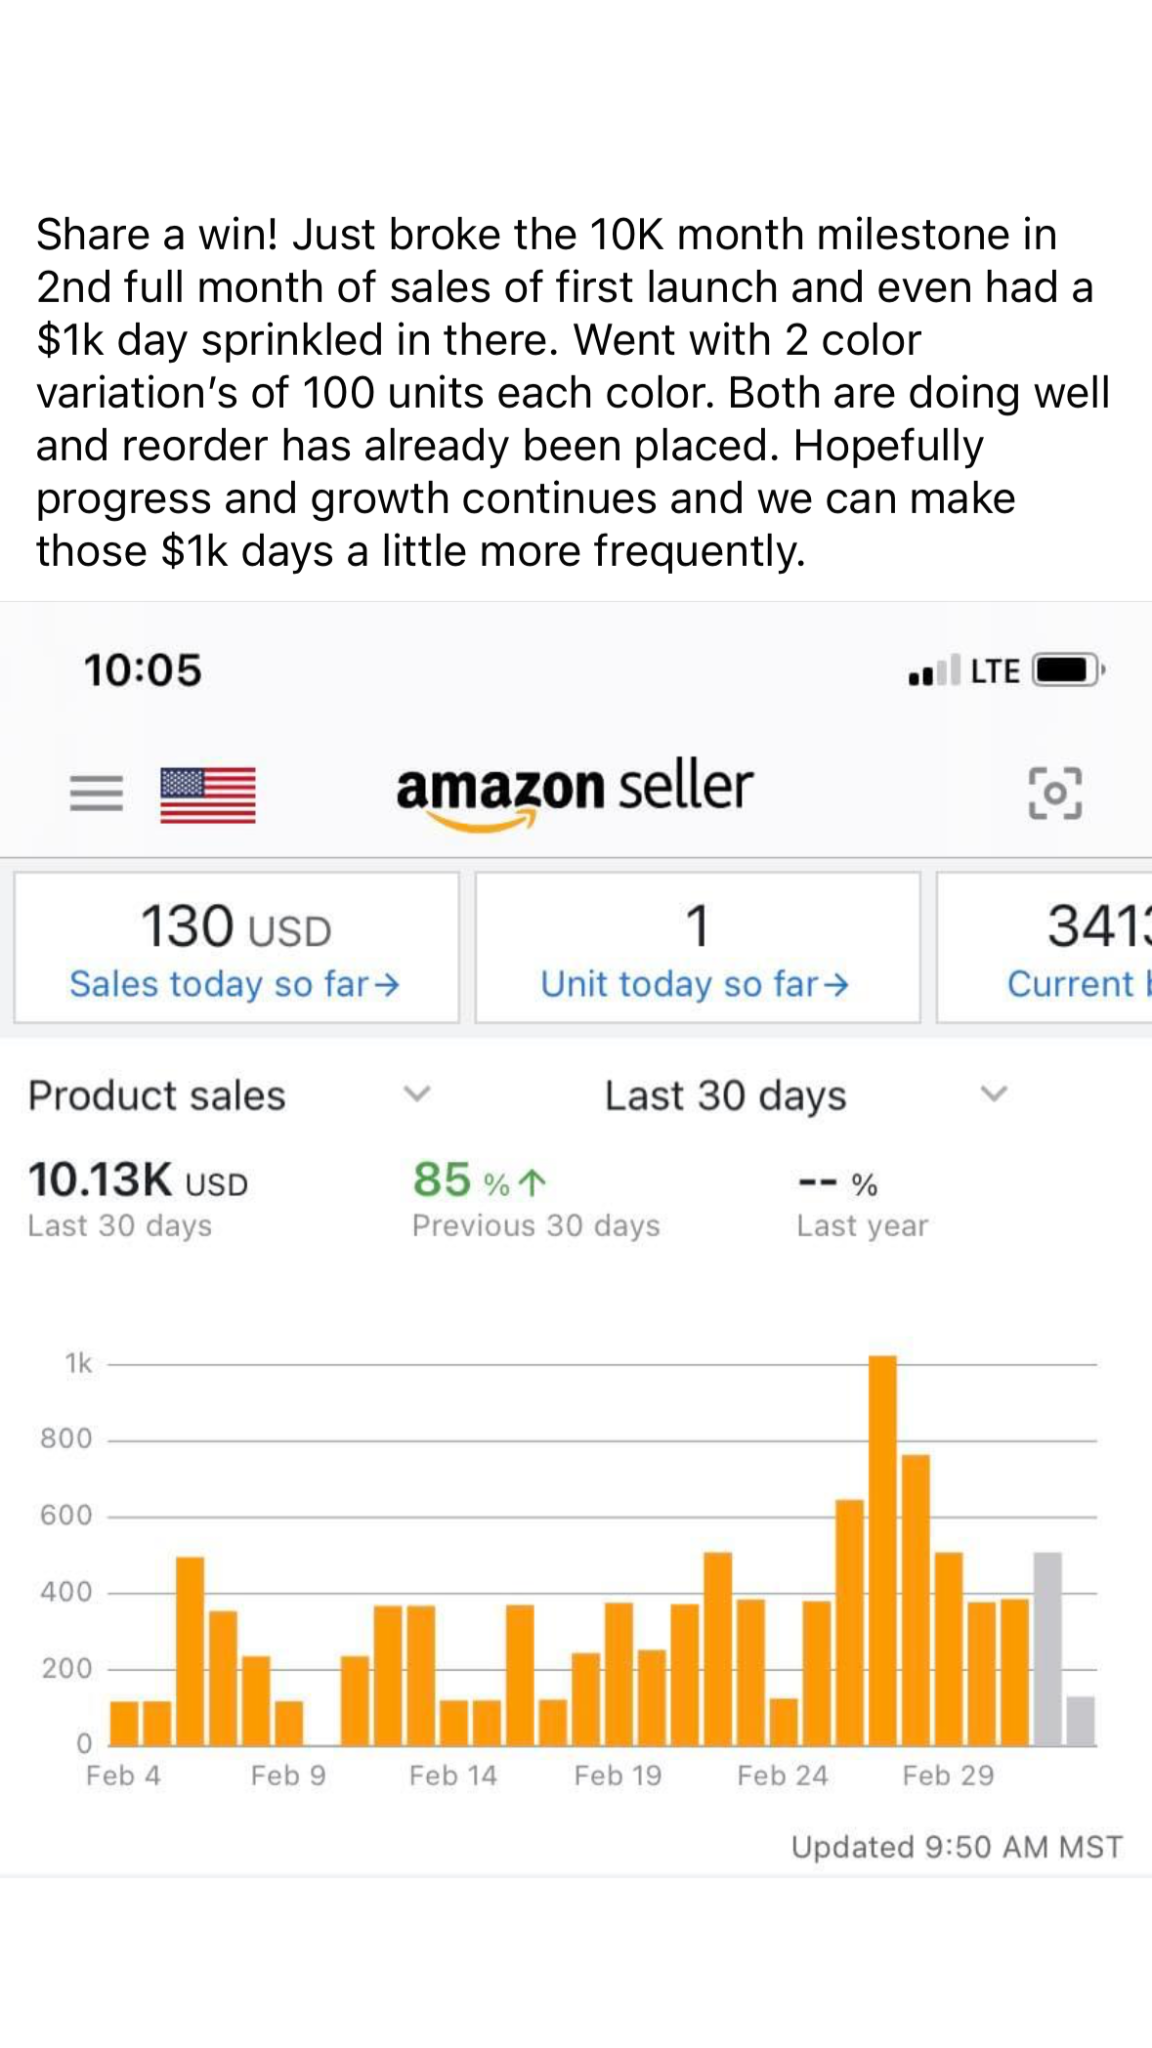This screenshot has width=1152, height=2048.
Task: Tap the 85% previous 30 days change
Action: click(480, 1182)
